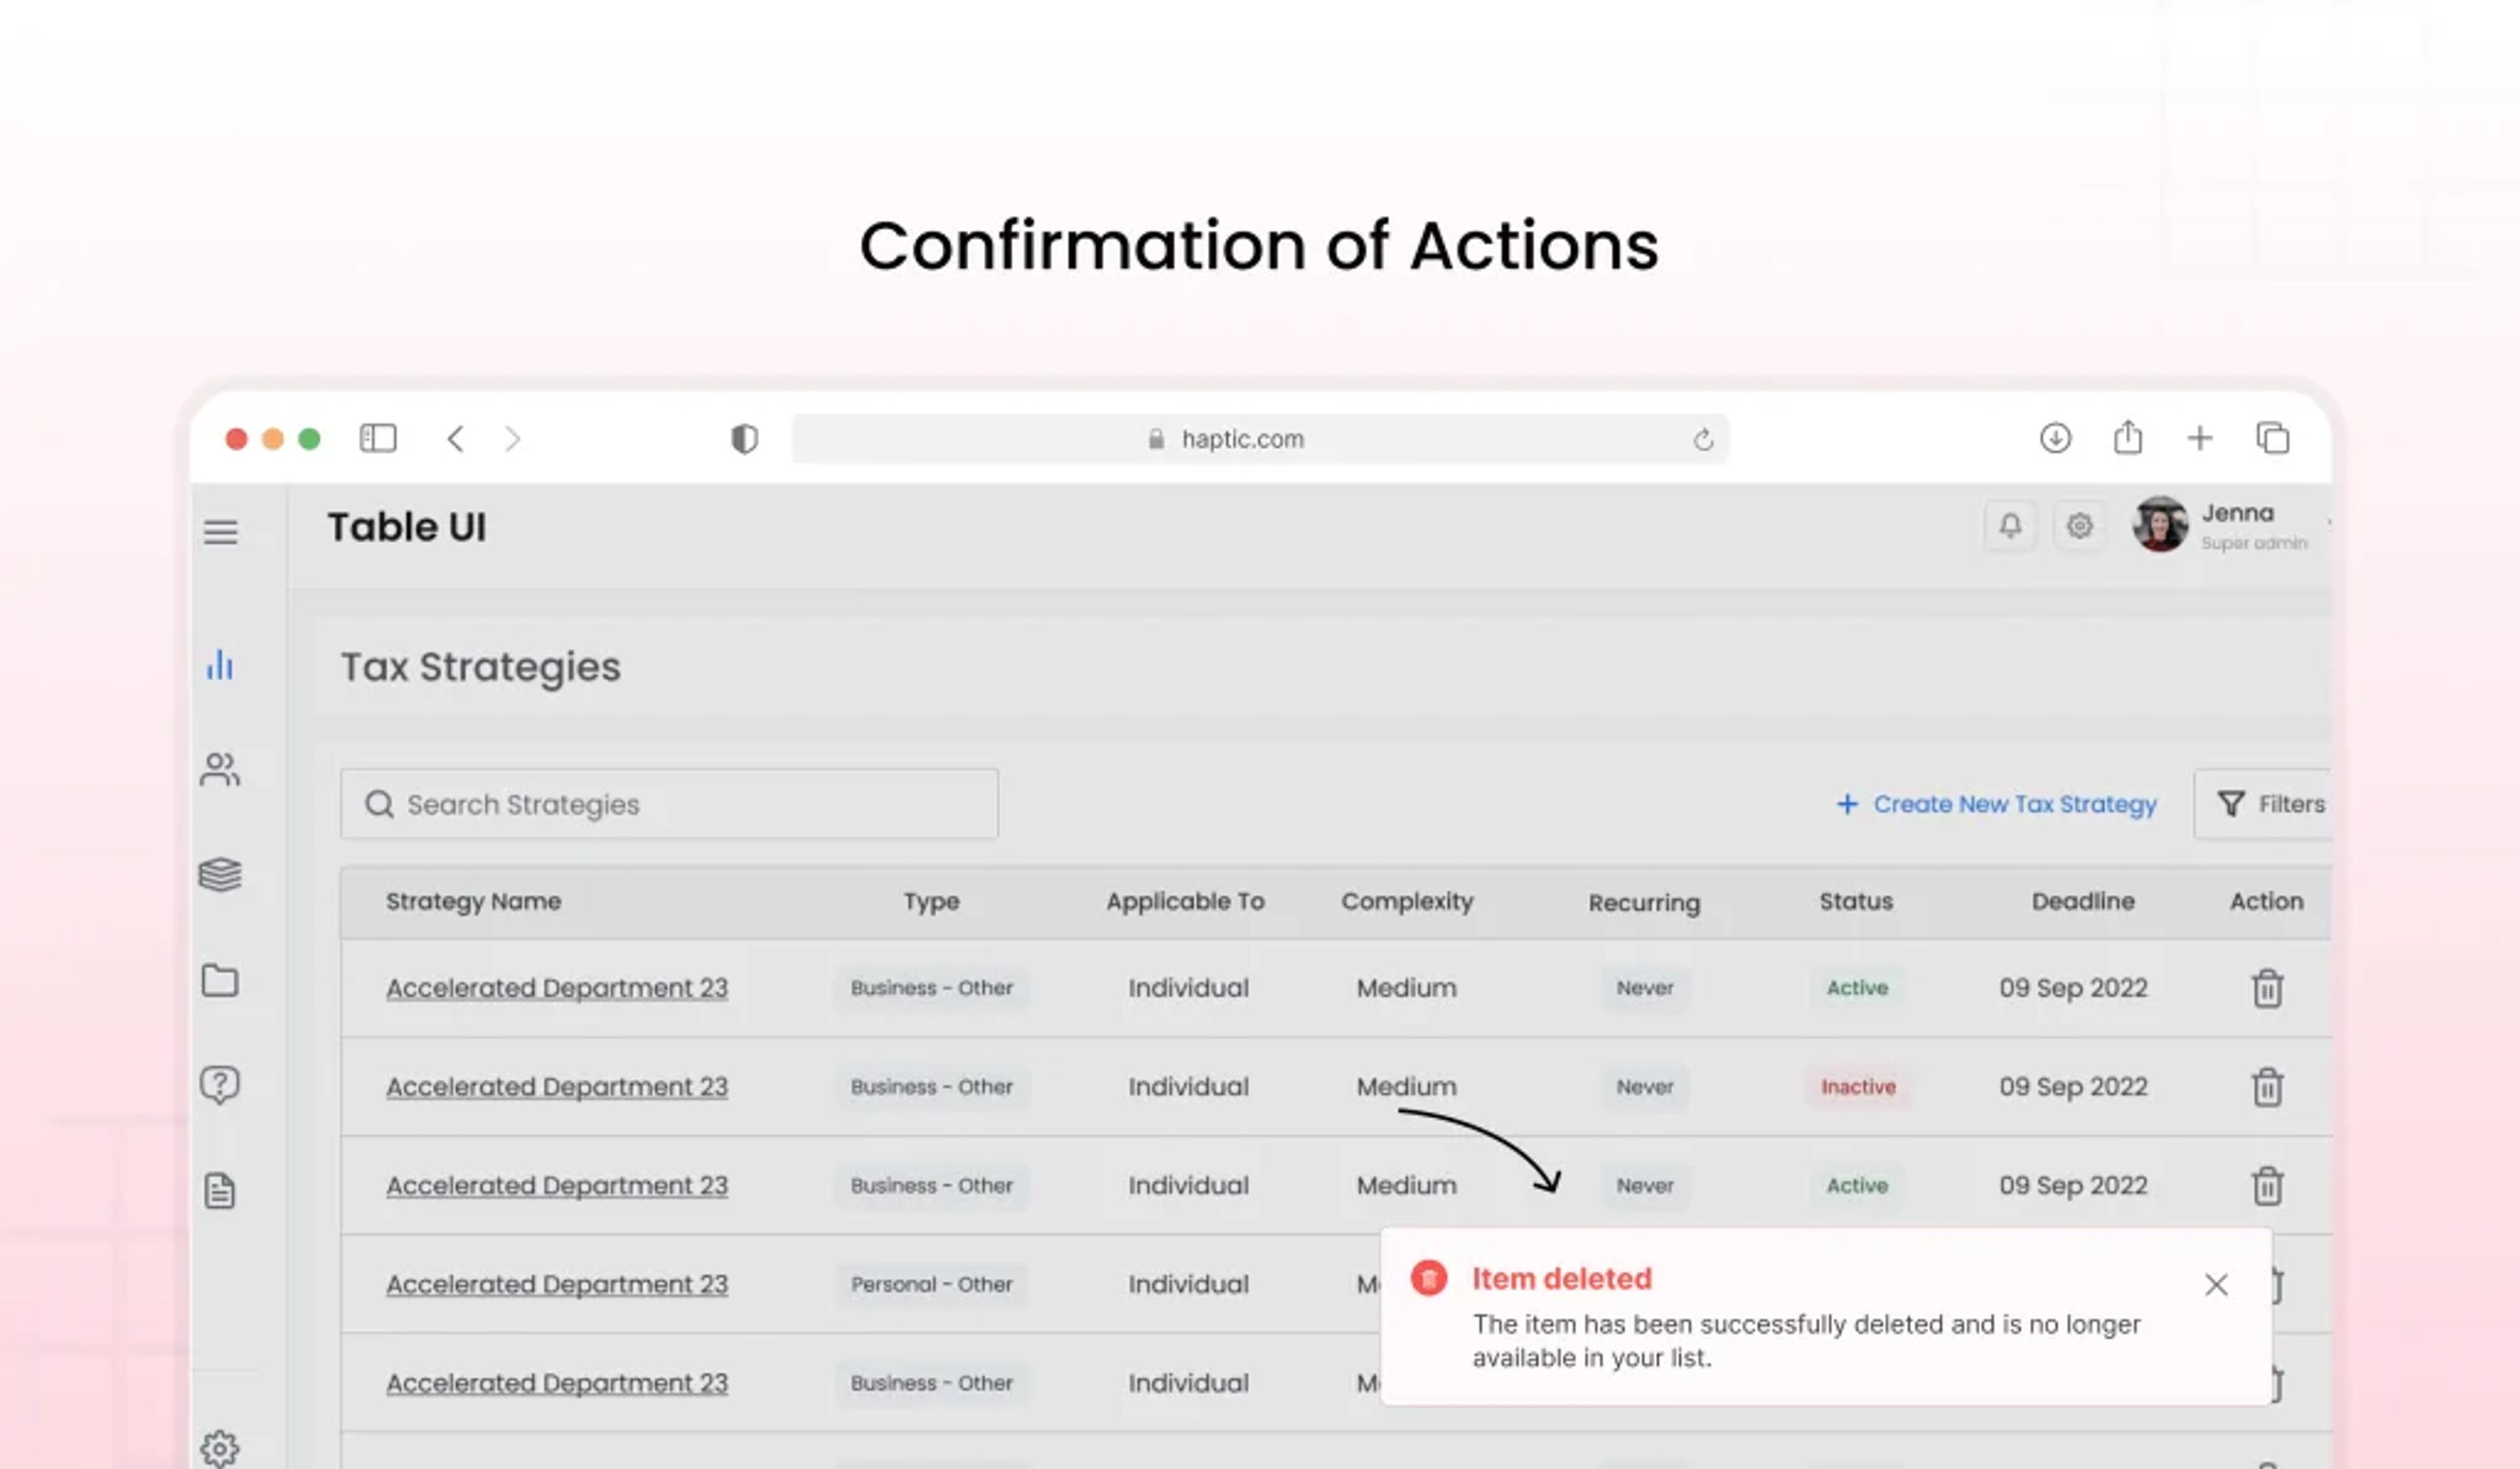2520x1469 pixels.
Task: Open the hamburger menu in sidebar
Action: (x=221, y=531)
